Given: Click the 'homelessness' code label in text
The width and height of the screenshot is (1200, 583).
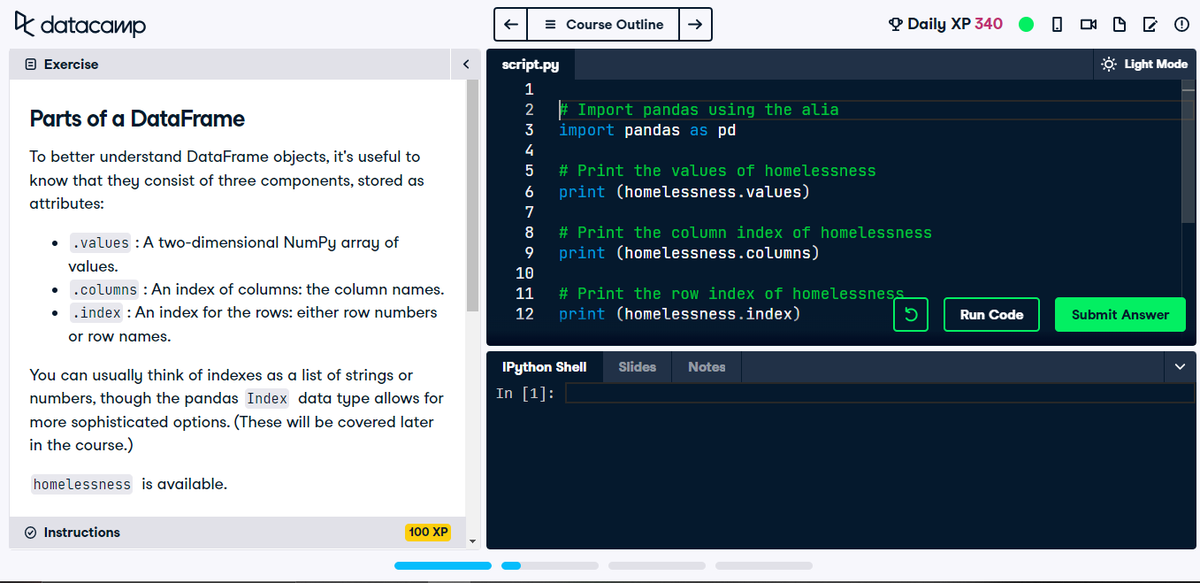Looking at the screenshot, I should pyautogui.click(x=82, y=485).
